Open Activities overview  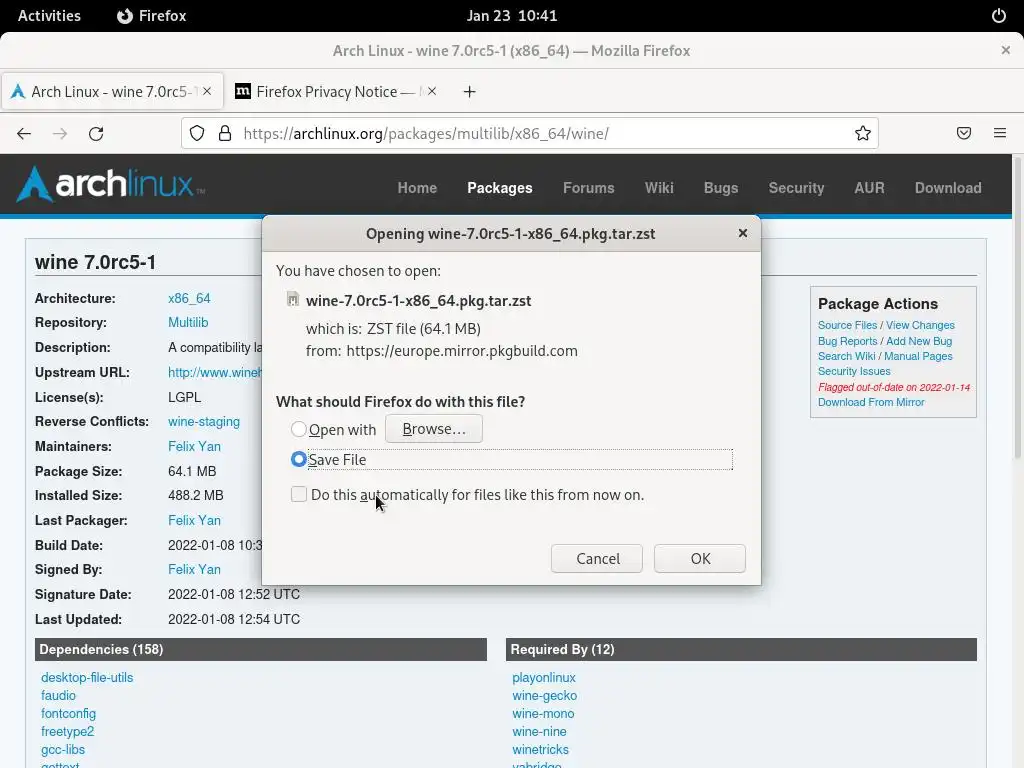(49, 16)
